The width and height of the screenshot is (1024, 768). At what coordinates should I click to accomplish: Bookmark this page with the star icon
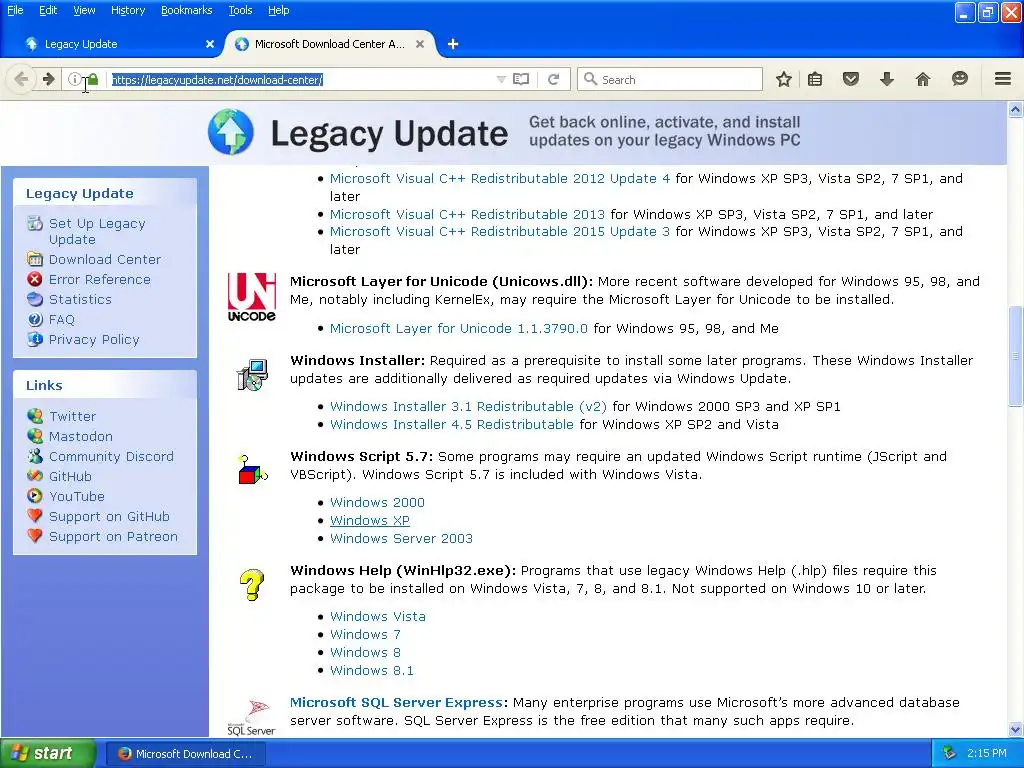[784, 80]
